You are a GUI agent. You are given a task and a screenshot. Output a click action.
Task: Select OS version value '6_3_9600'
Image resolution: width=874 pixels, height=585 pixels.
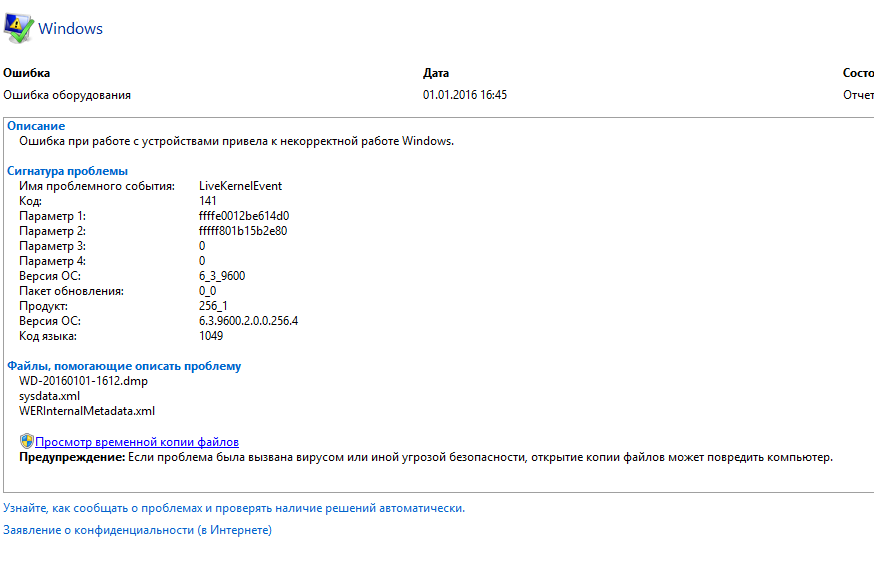(222, 276)
